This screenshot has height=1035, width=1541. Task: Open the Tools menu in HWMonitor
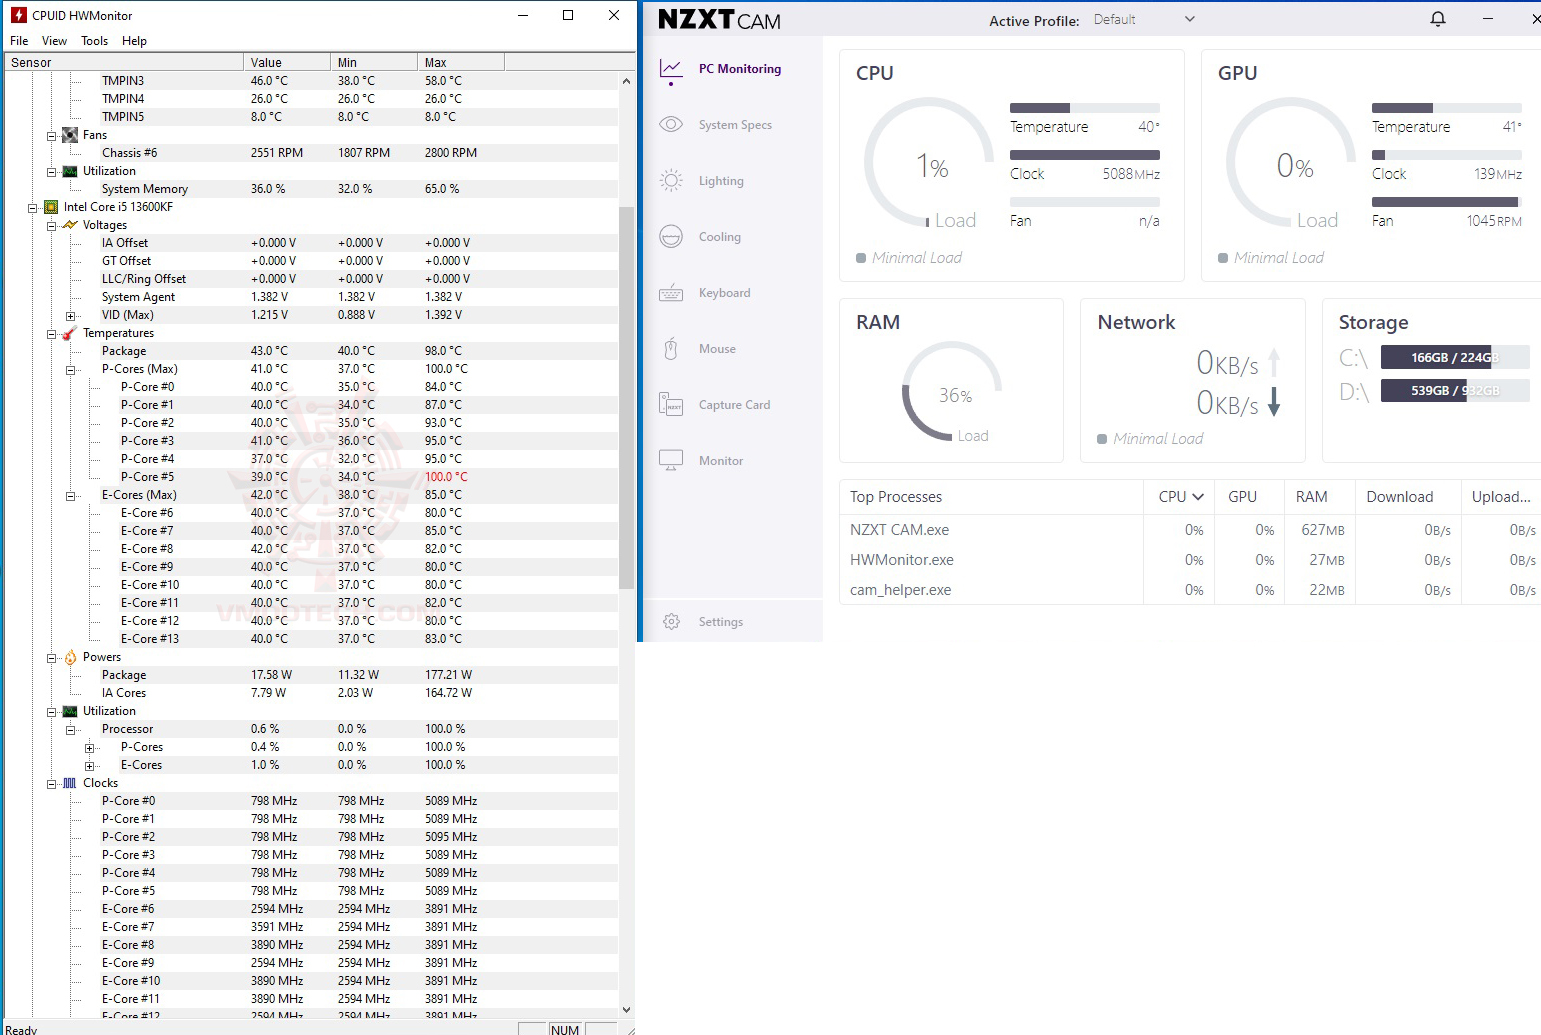click(95, 41)
